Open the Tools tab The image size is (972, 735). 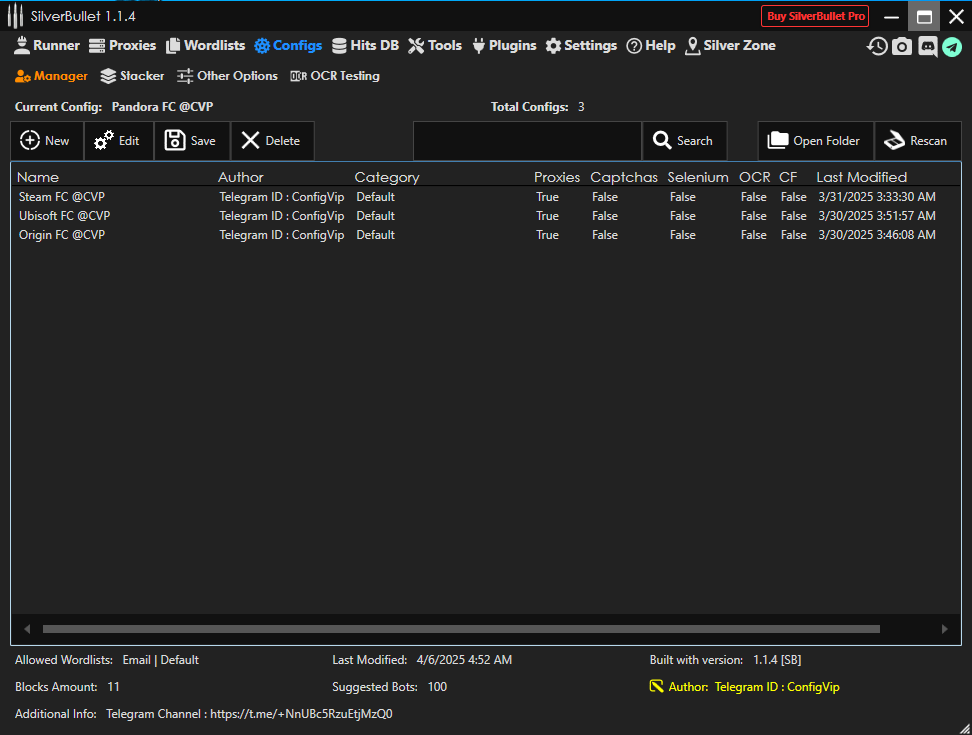[x=435, y=46]
